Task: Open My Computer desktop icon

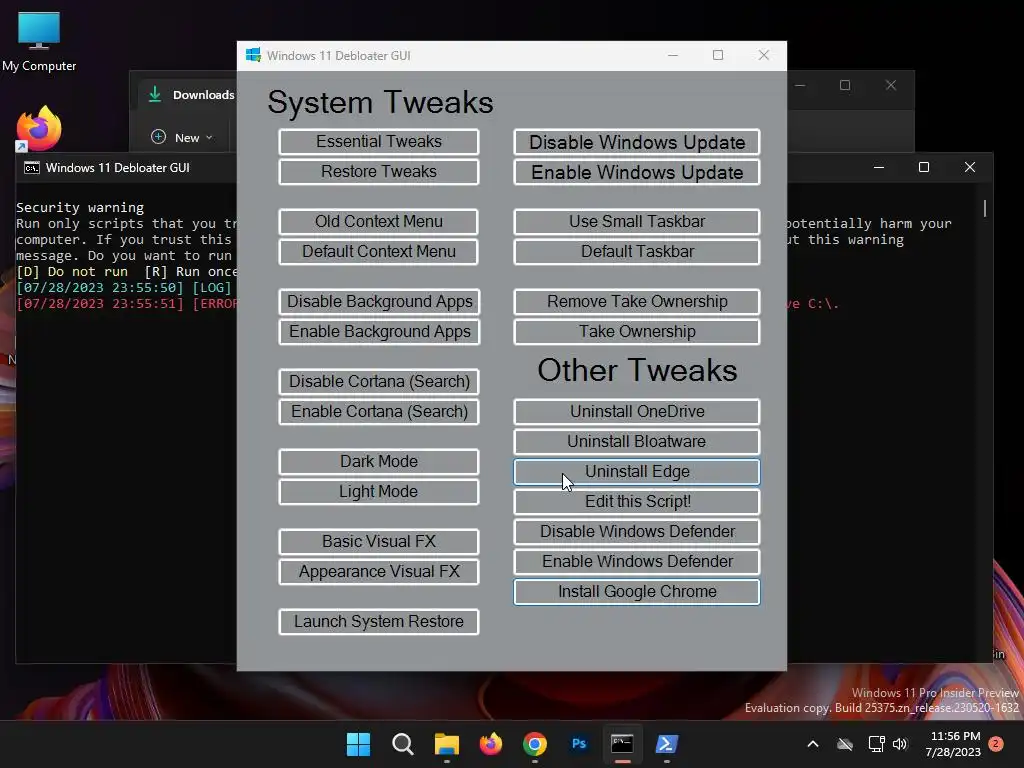Action: 39,42
